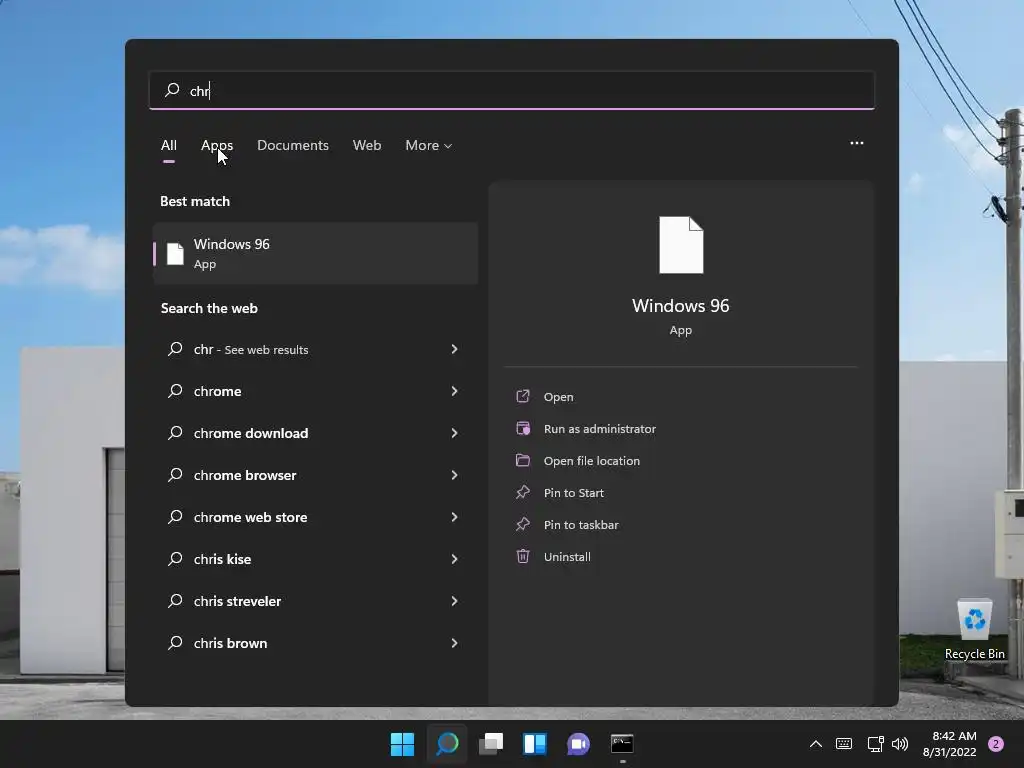Expand arrow beside 'chrome' suggestion
The height and width of the screenshot is (768, 1024).
(x=455, y=391)
